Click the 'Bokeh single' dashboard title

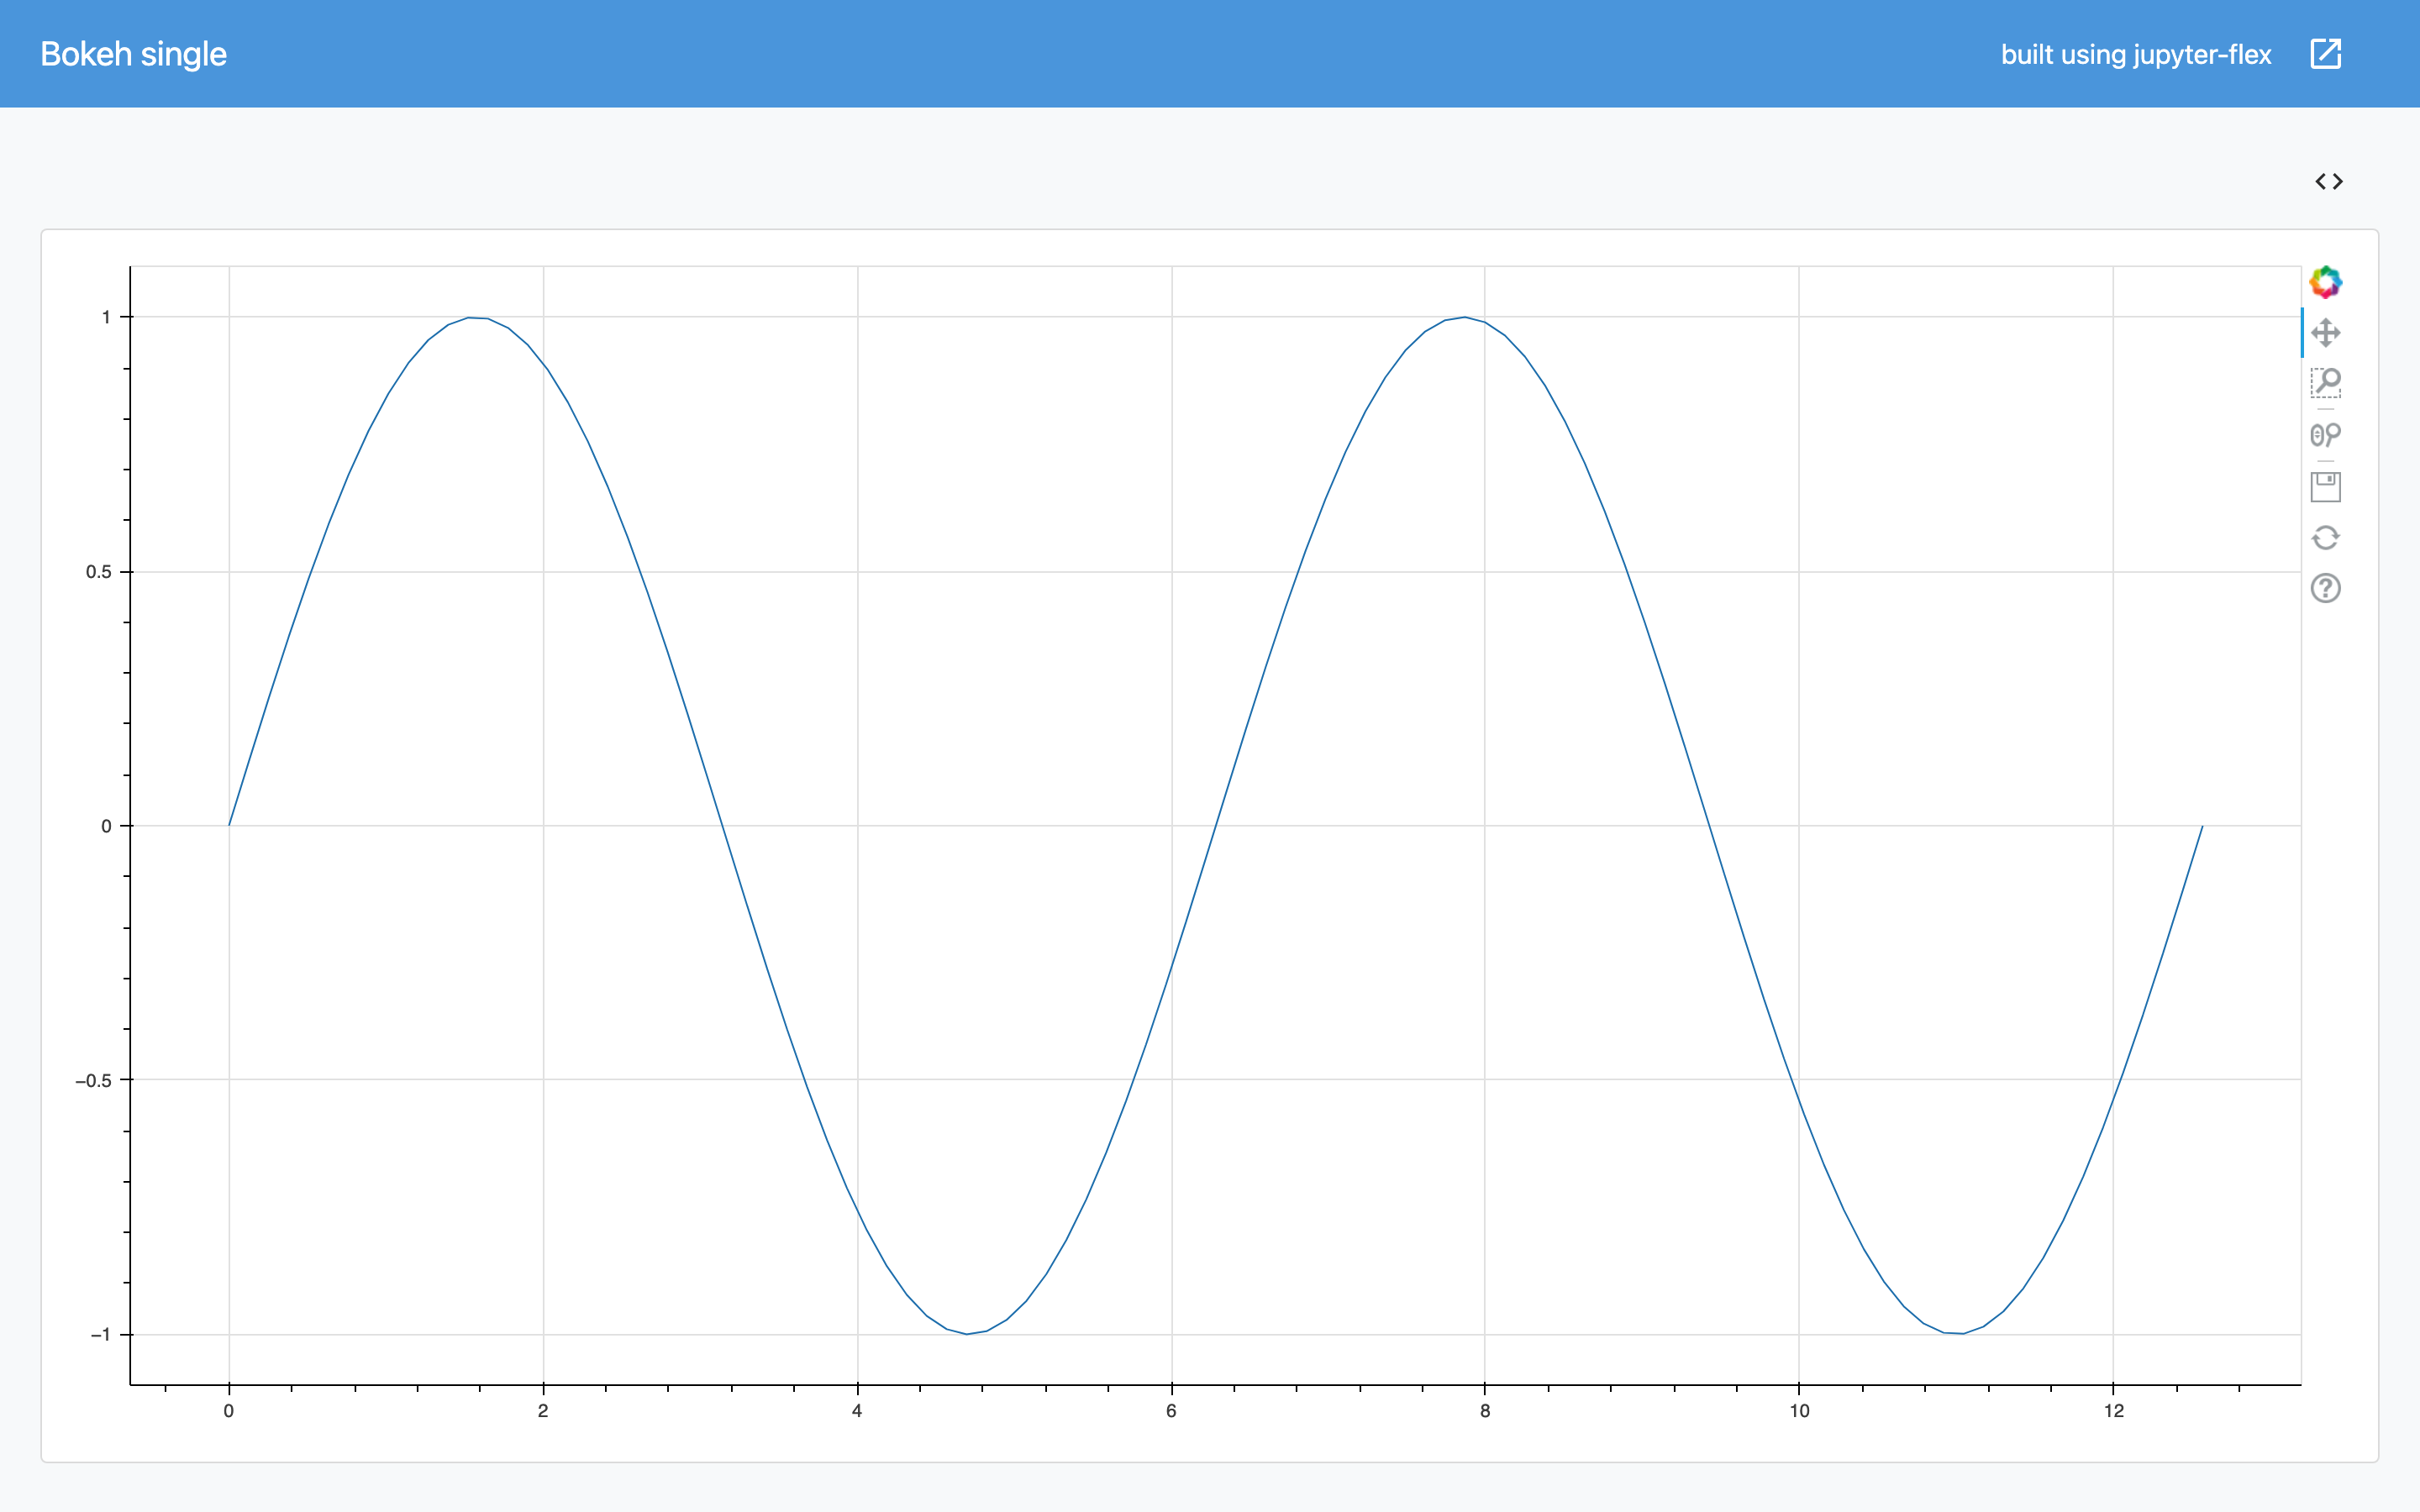tap(133, 54)
